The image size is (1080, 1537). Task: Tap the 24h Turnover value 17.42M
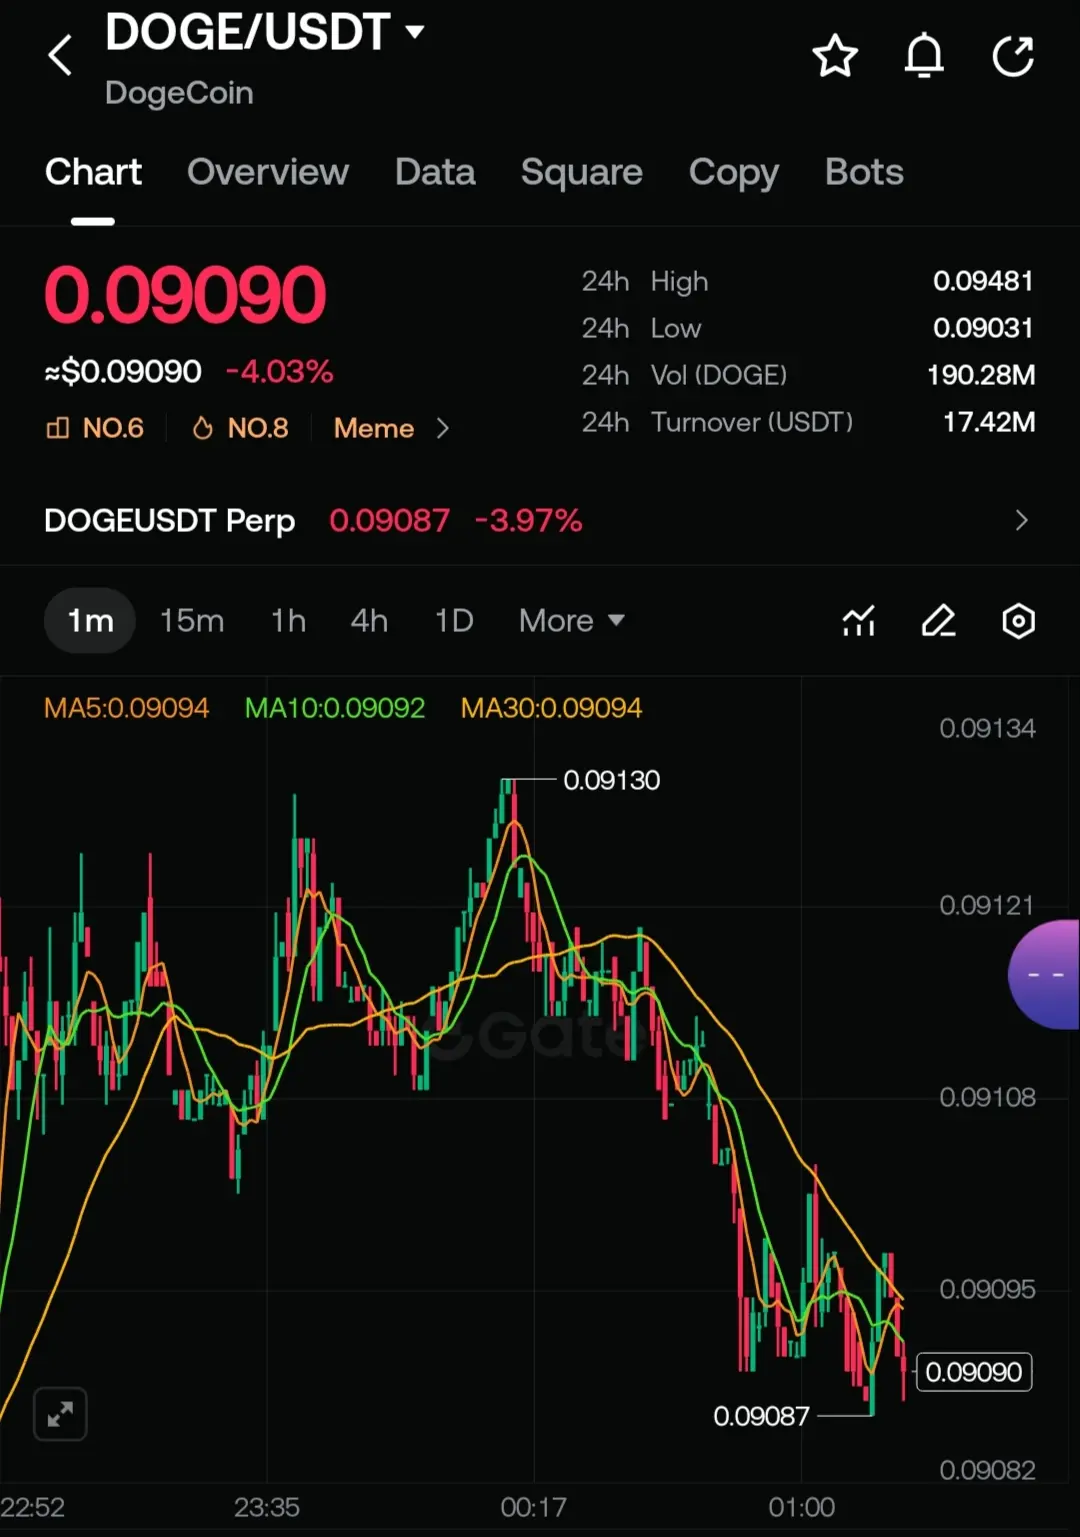[x=989, y=422]
